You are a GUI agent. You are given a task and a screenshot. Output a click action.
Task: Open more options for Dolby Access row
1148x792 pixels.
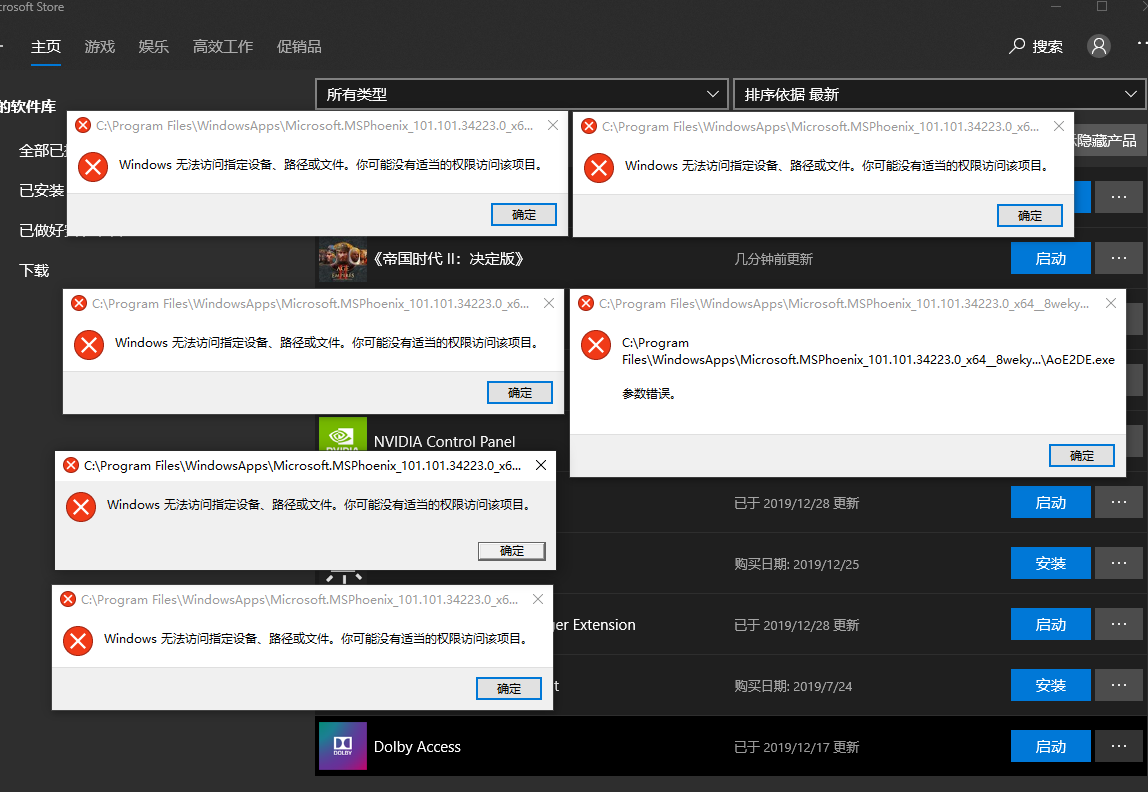[x=1119, y=746]
